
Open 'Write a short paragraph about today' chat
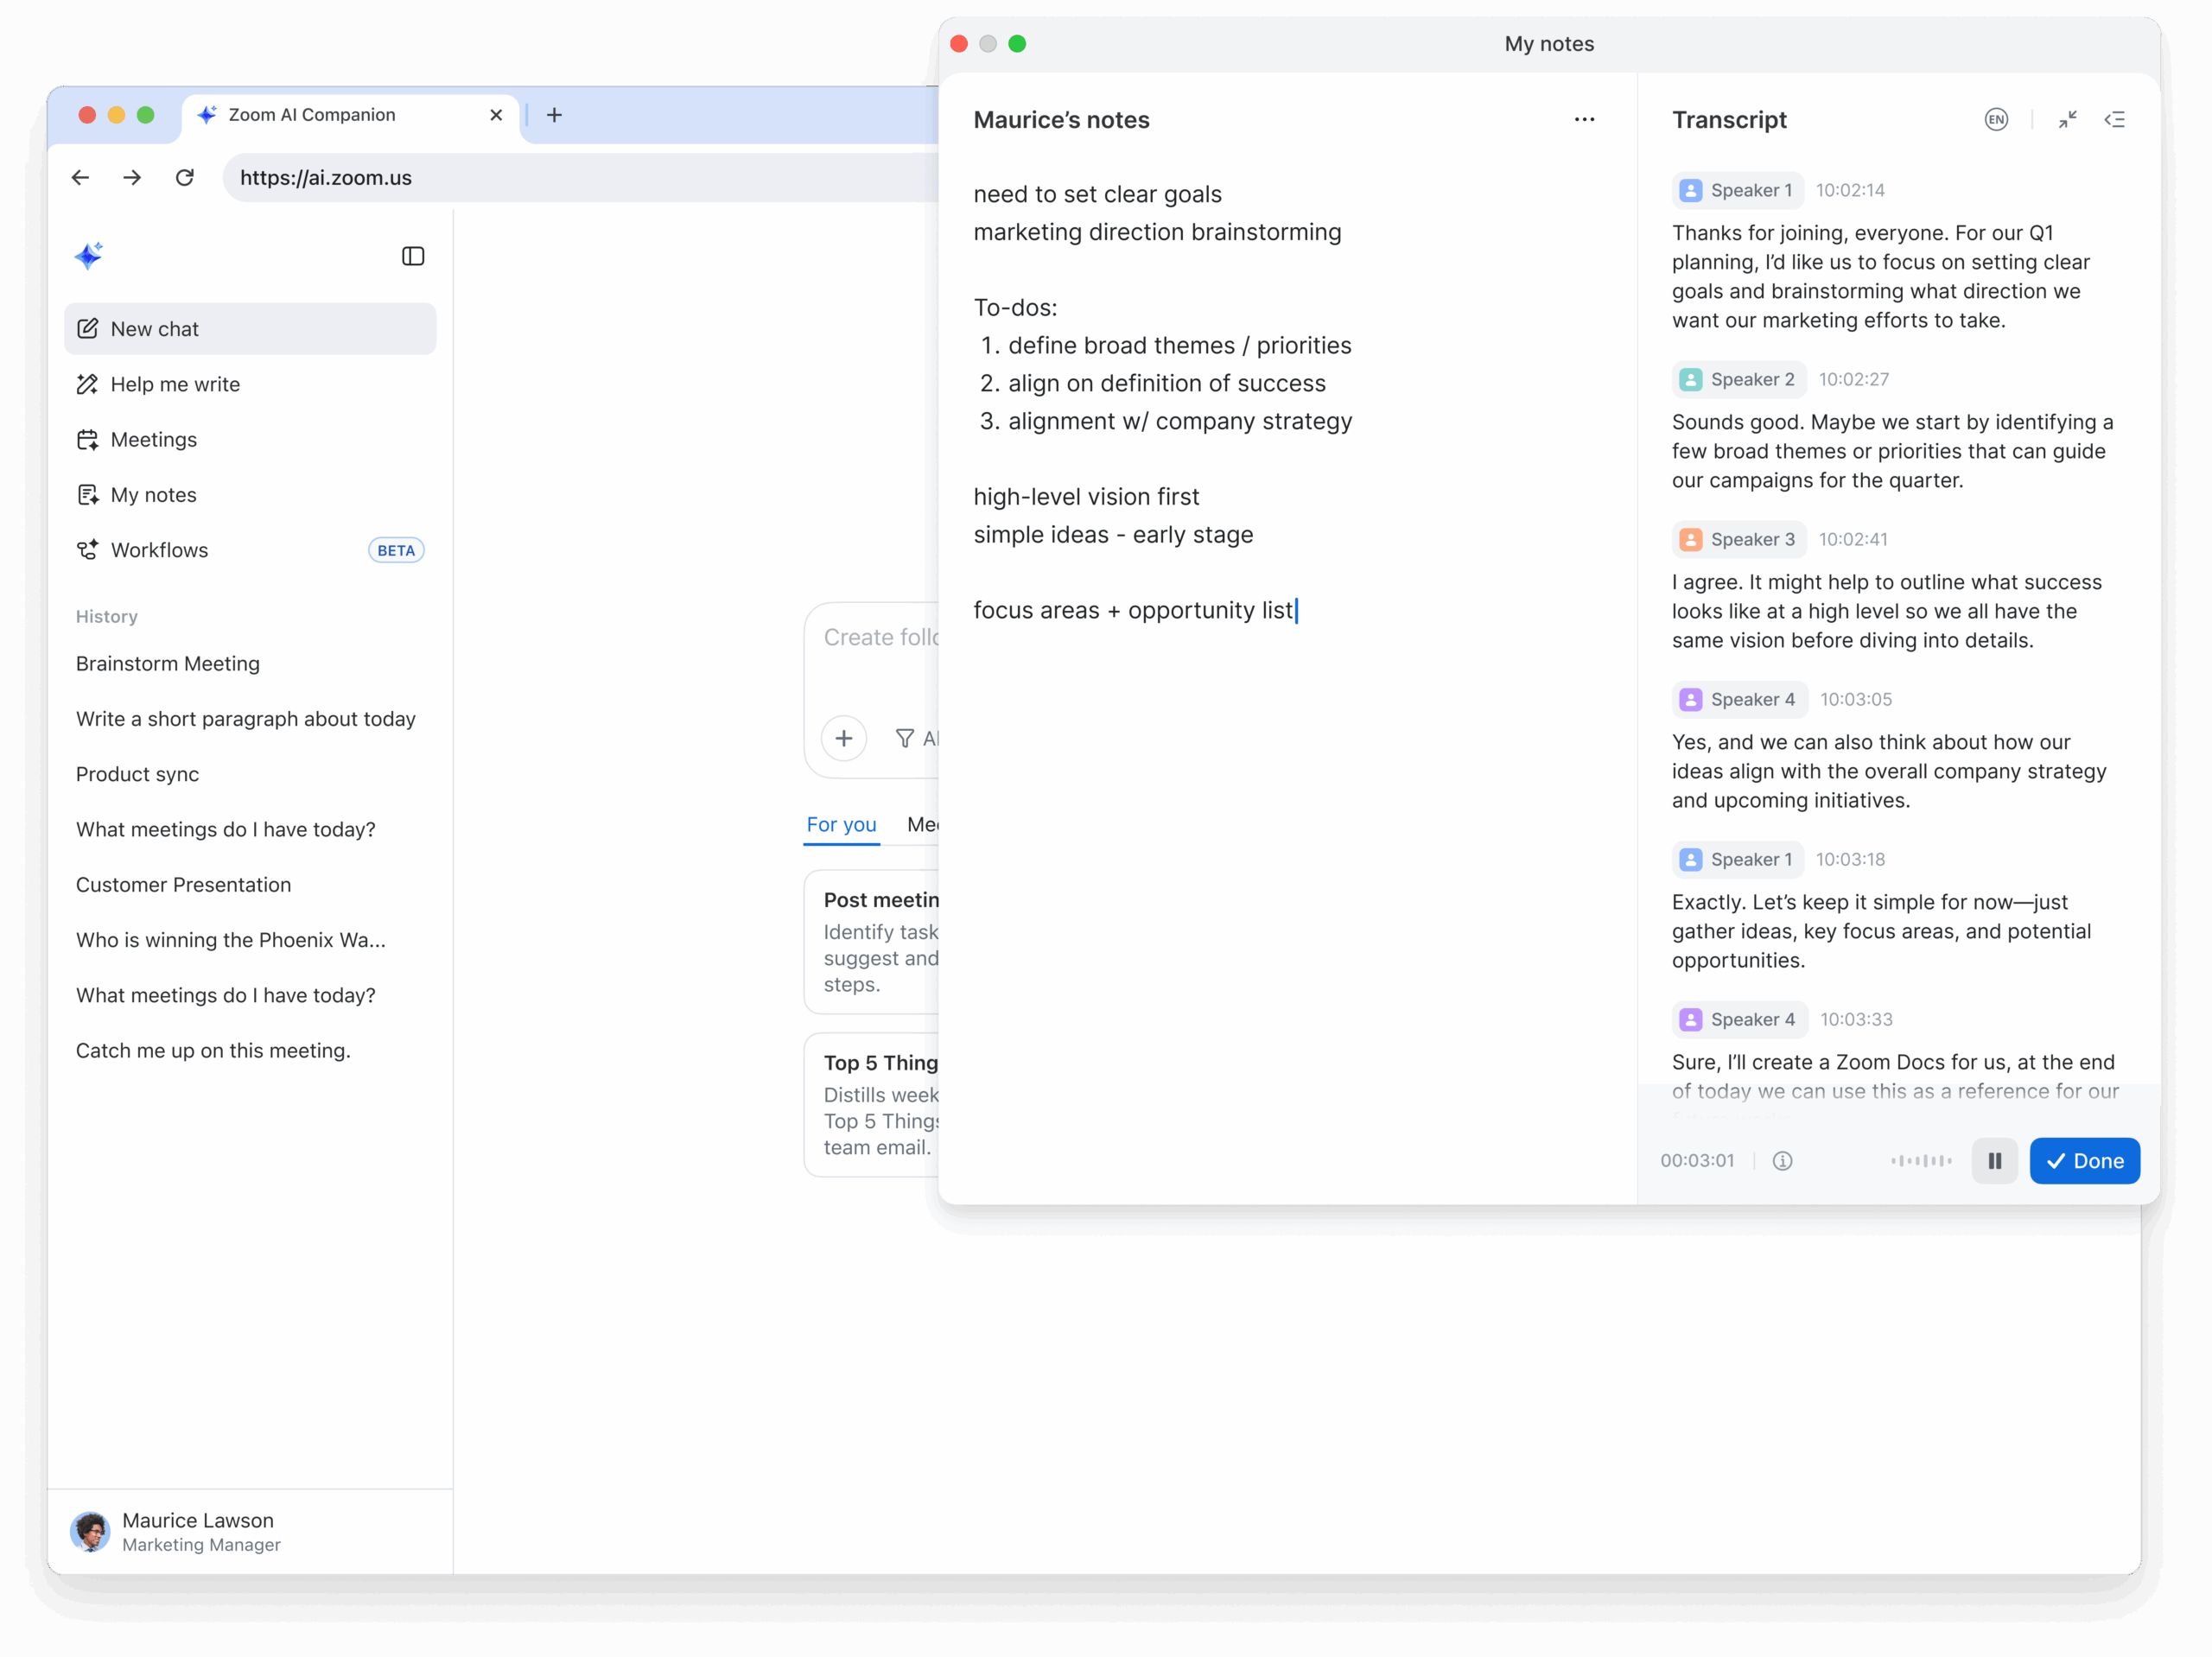pyautogui.click(x=246, y=718)
